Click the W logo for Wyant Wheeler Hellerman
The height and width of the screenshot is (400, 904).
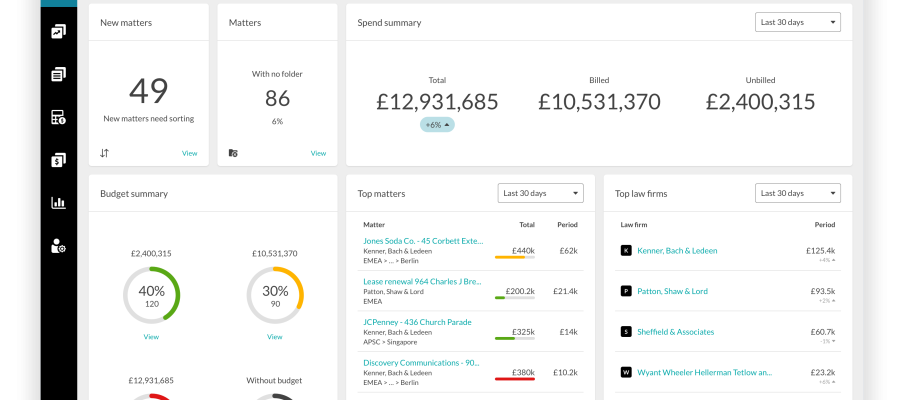pyautogui.click(x=626, y=372)
